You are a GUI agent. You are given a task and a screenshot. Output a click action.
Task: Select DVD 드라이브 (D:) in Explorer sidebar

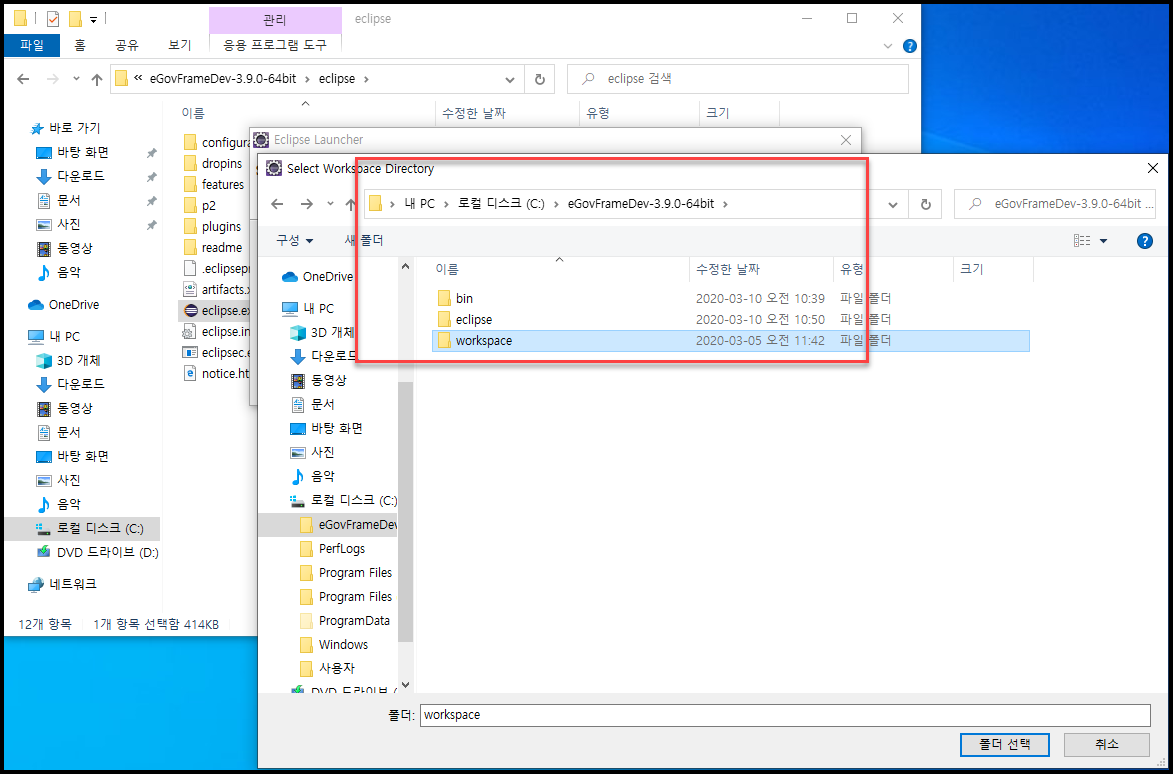(97, 552)
